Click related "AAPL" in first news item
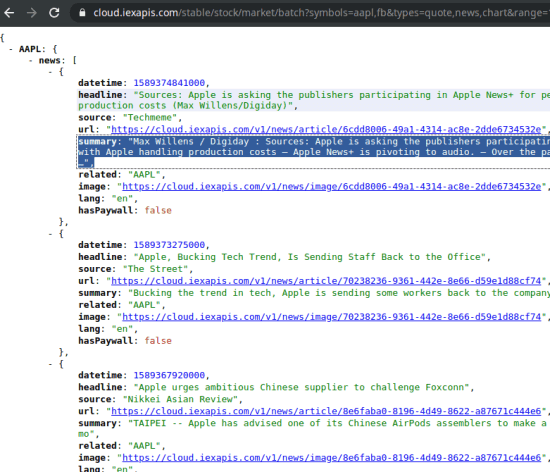Image resolution: width=550 pixels, height=472 pixels. (x=144, y=175)
